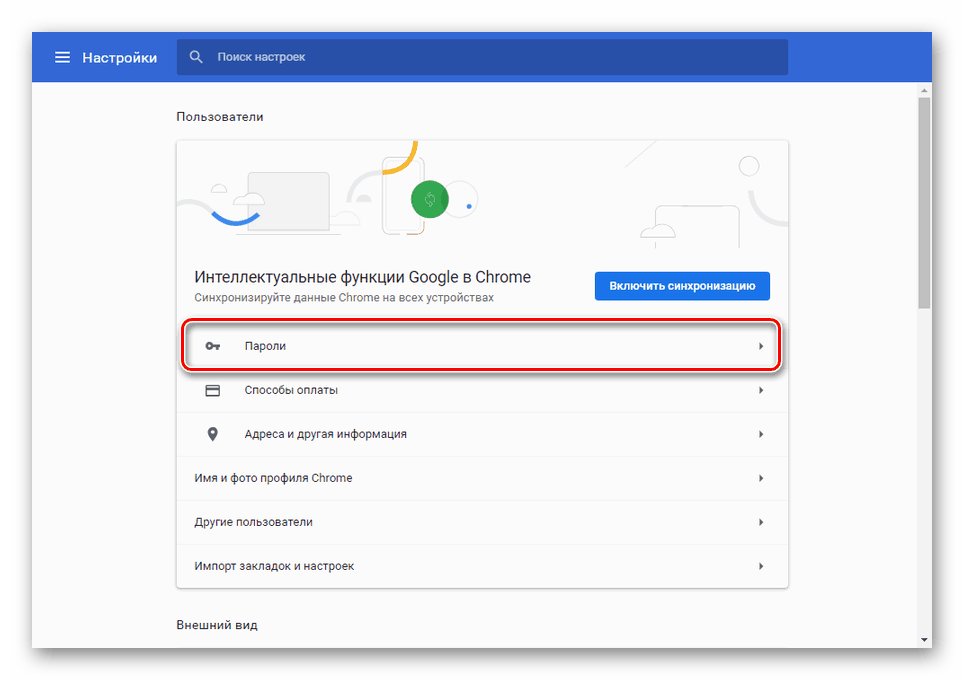This screenshot has width=964, height=680.
Task: Click the scrollbar down arrow
Action: coord(924,640)
